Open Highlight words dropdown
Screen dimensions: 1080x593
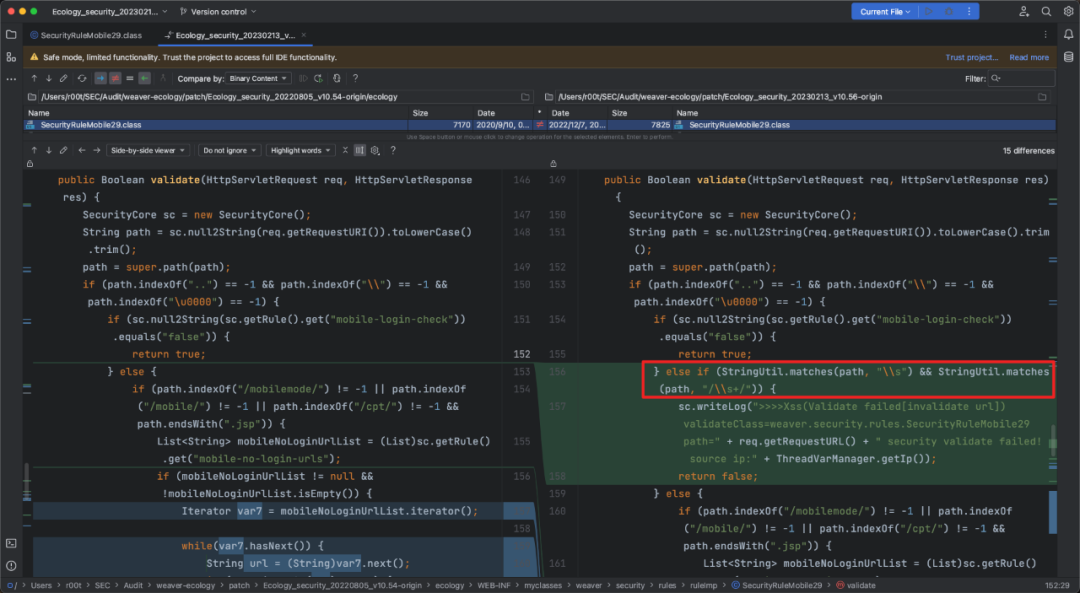coord(300,150)
